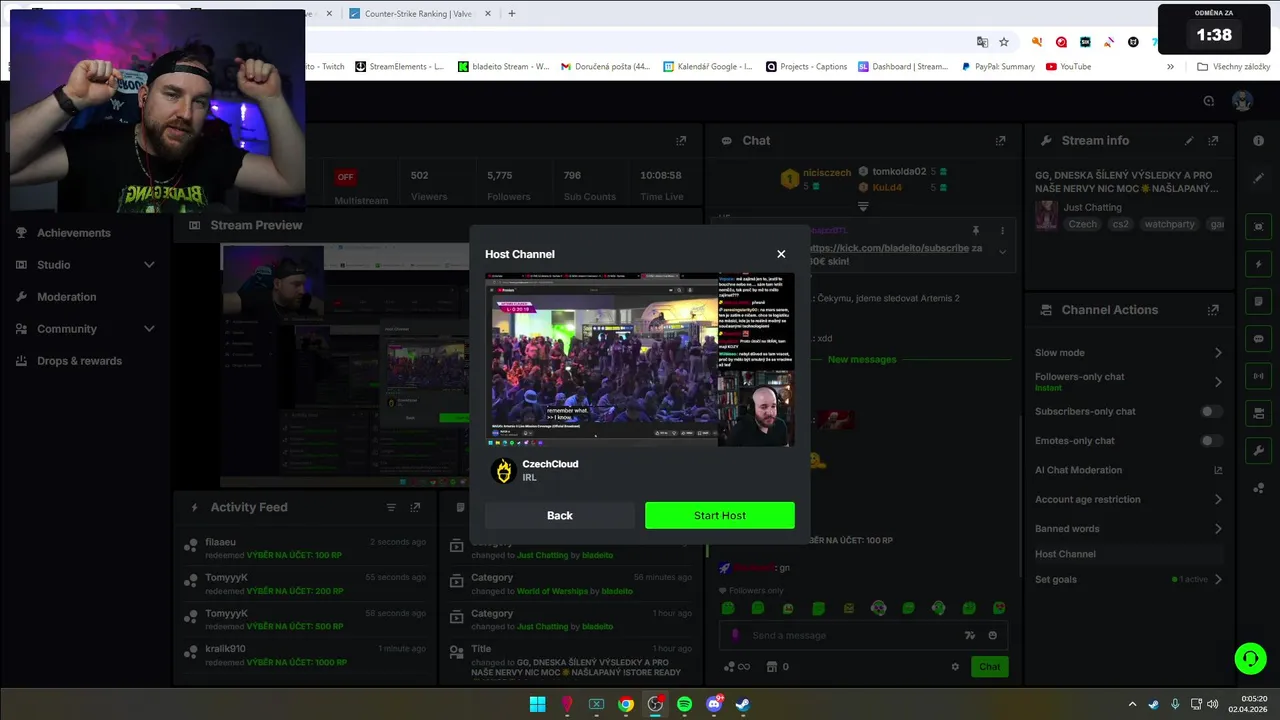This screenshot has width=1280, height=720.
Task: Click the Czech stream tag
Action: (x=1083, y=224)
